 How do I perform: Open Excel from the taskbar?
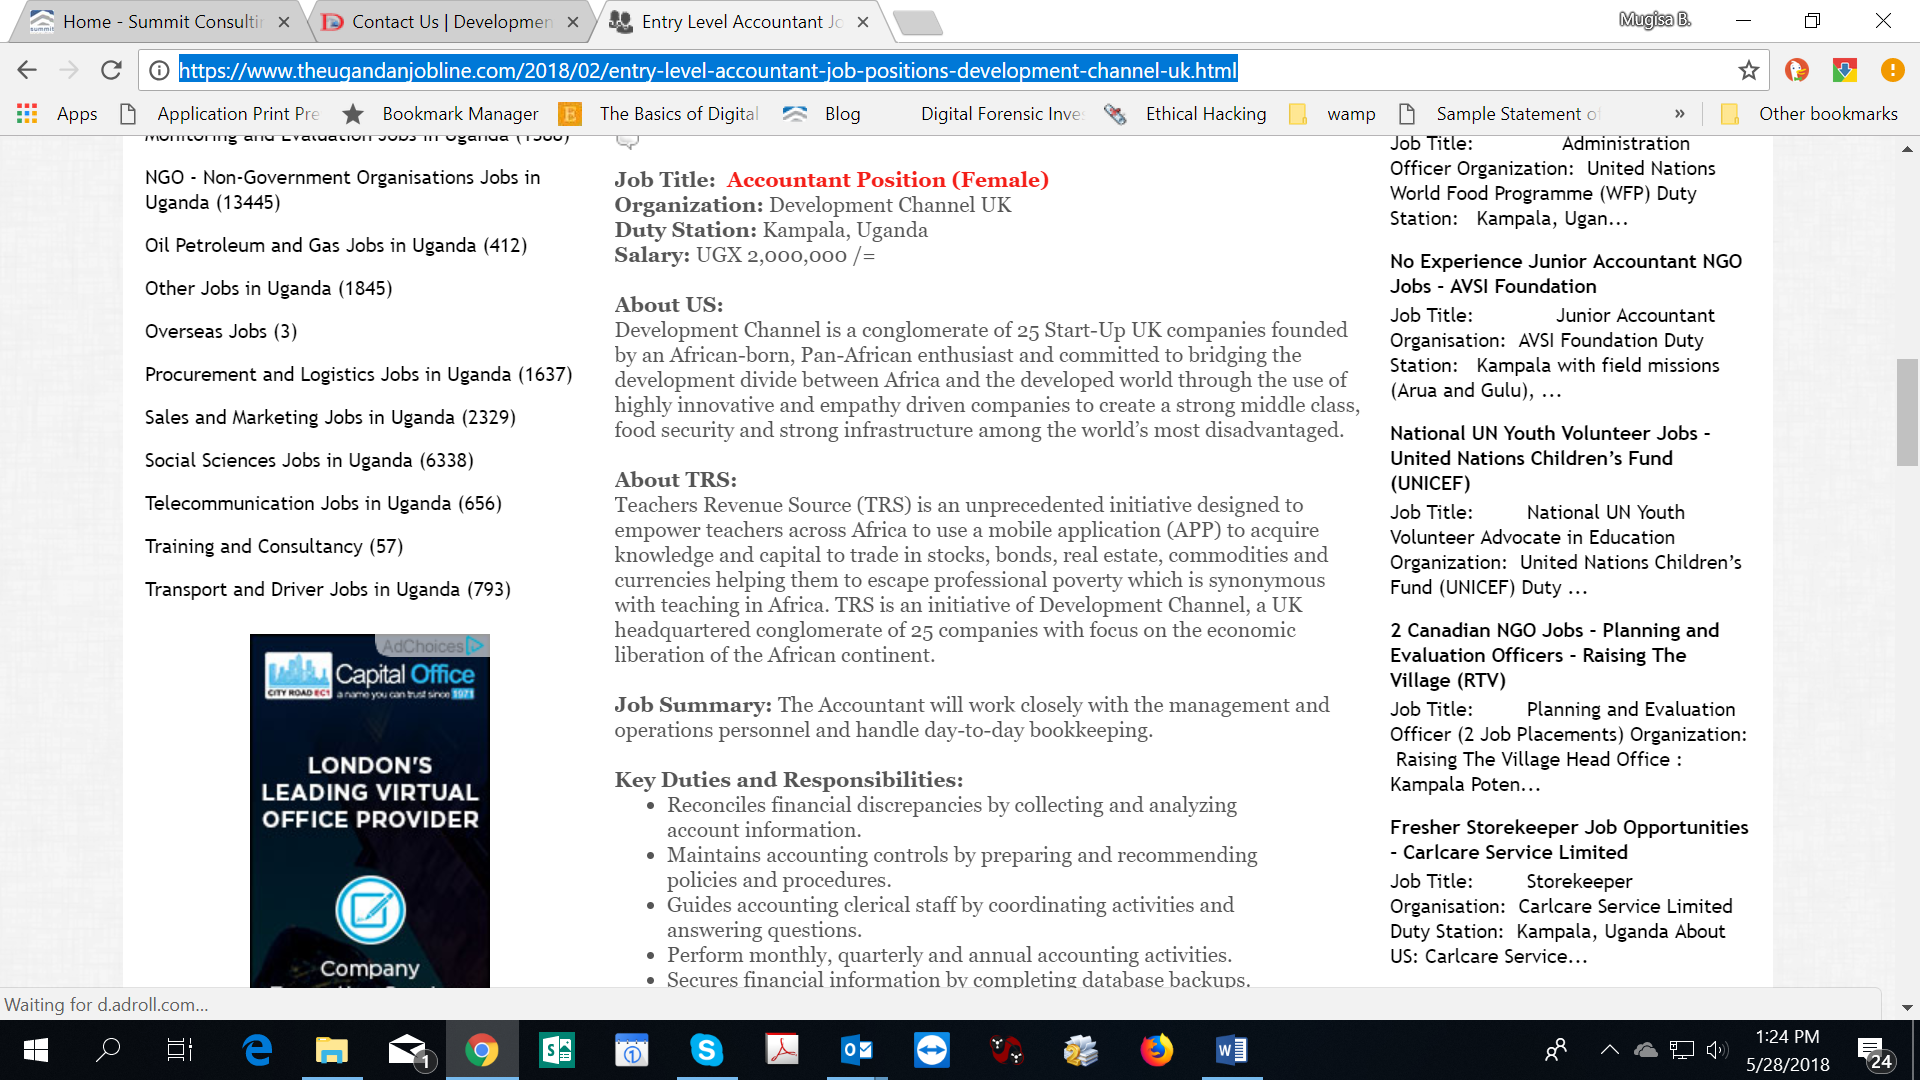point(556,1050)
